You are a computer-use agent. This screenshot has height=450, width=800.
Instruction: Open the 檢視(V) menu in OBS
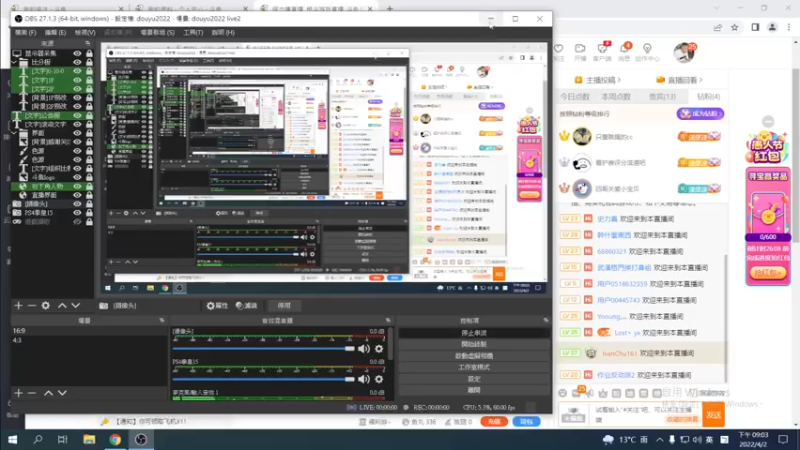[x=85, y=32]
